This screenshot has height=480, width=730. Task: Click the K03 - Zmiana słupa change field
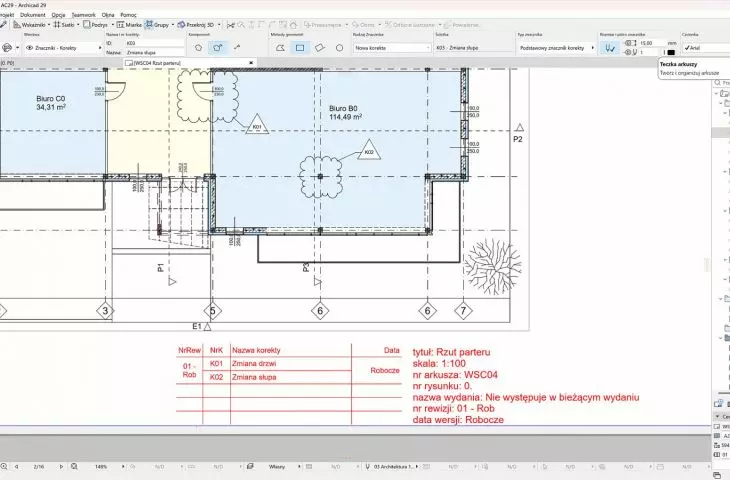coord(473,48)
